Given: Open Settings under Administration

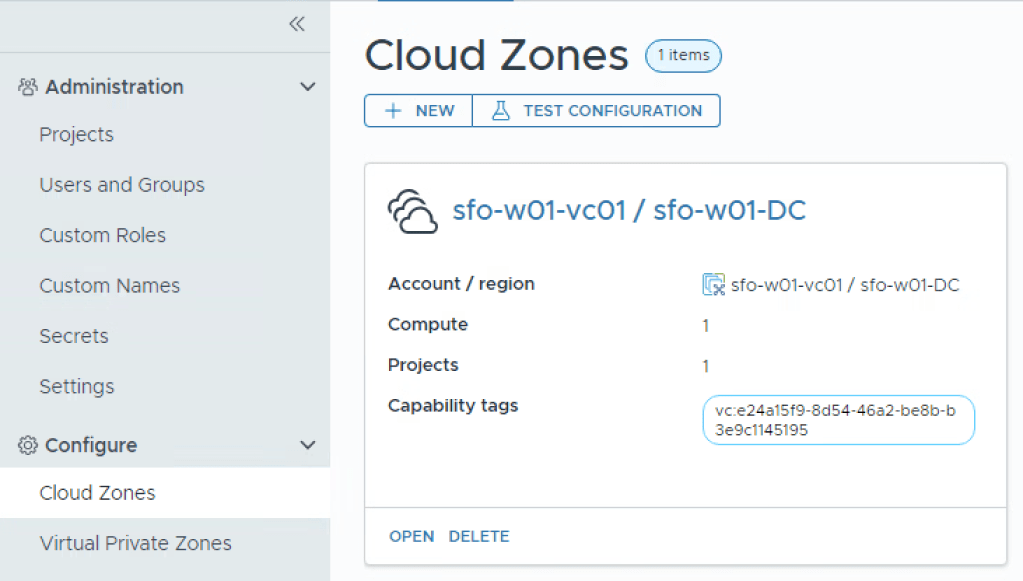Looking at the screenshot, I should pyautogui.click(x=76, y=386).
